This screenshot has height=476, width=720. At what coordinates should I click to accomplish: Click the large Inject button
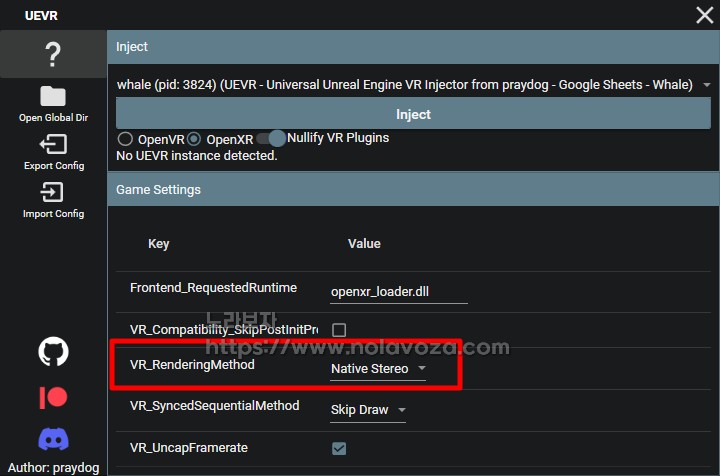pyautogui.click(x=413, y=114)
